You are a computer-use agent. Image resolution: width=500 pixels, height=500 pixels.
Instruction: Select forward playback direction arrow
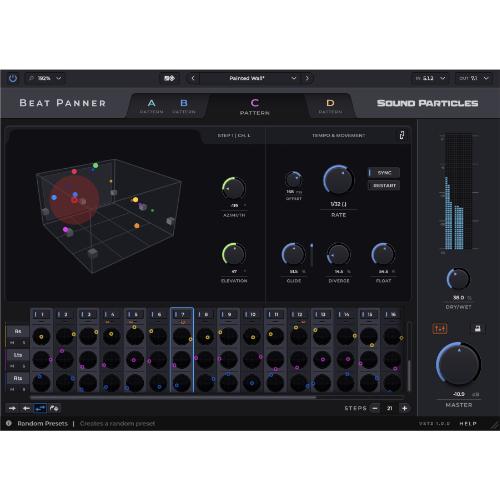12,408
